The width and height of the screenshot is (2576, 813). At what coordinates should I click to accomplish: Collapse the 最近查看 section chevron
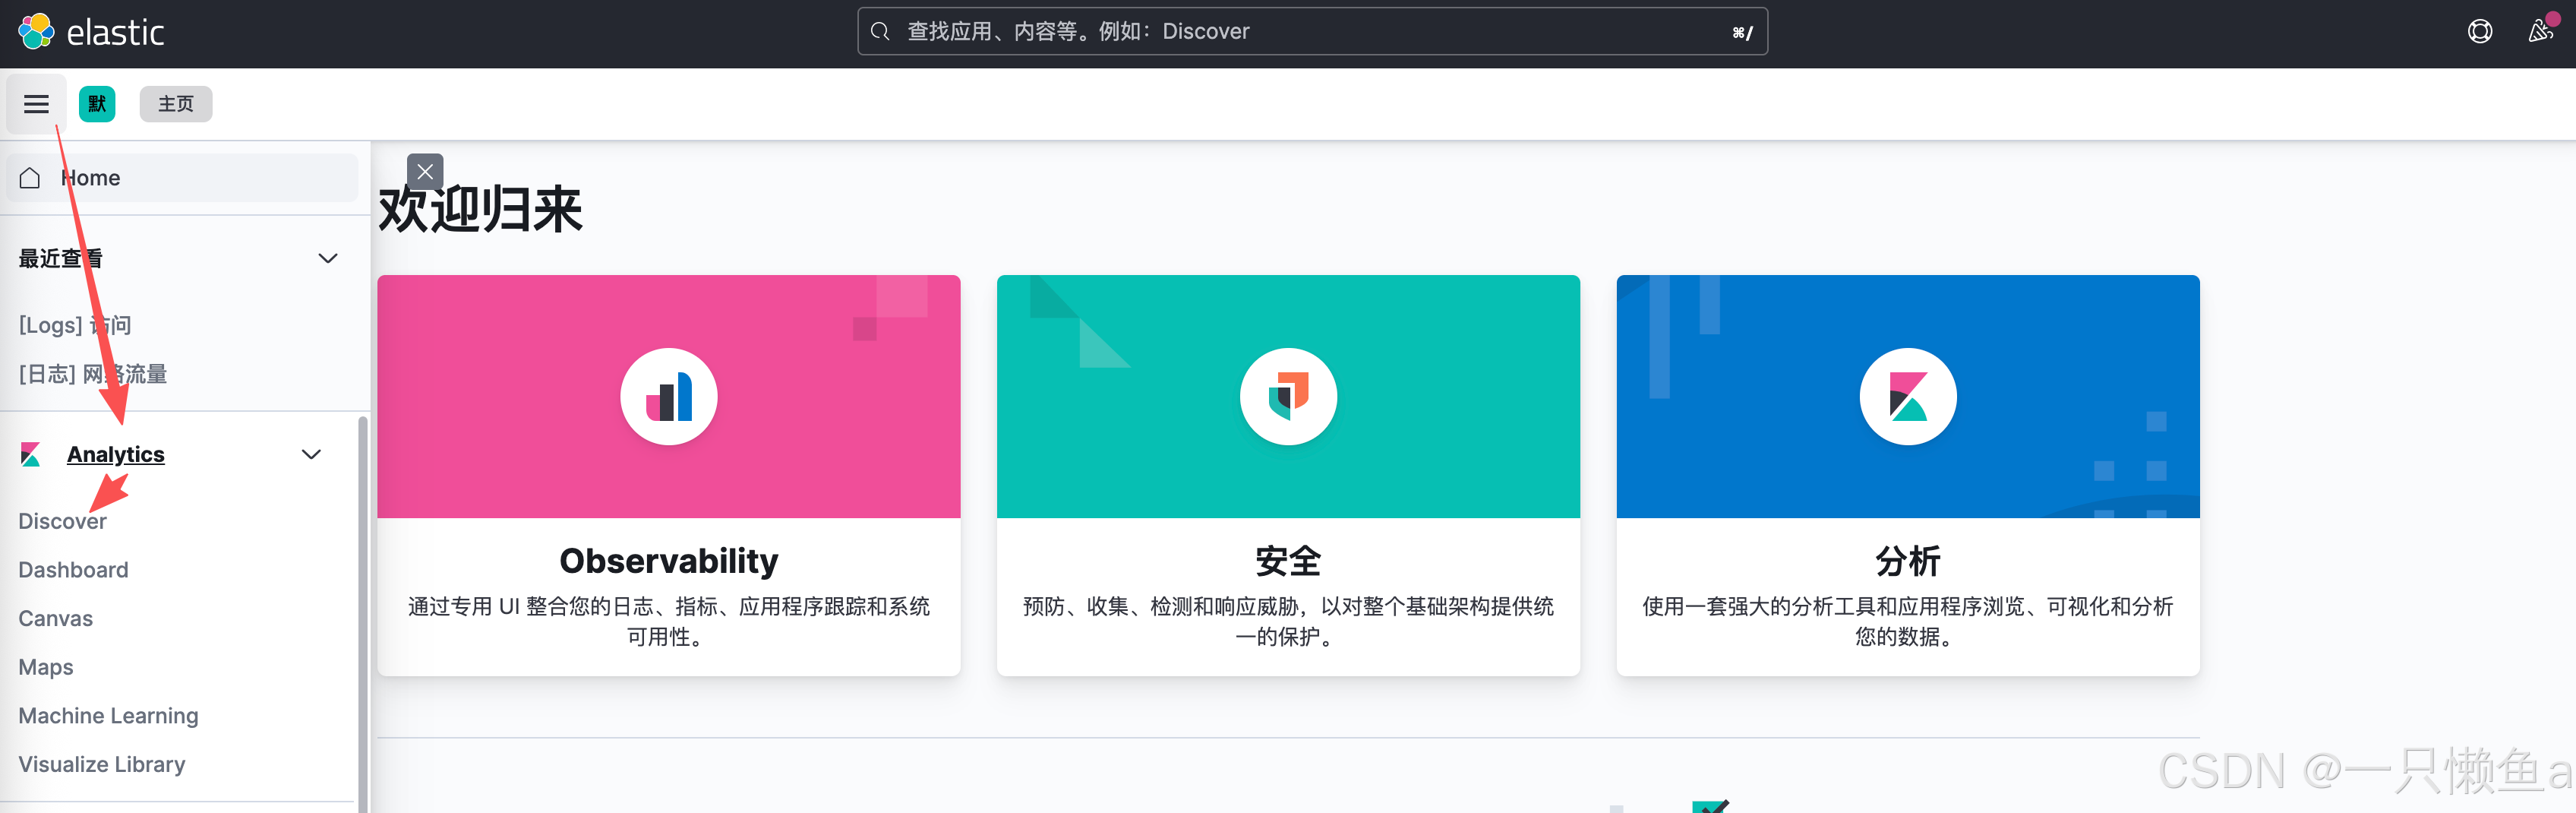coord(327,259)
